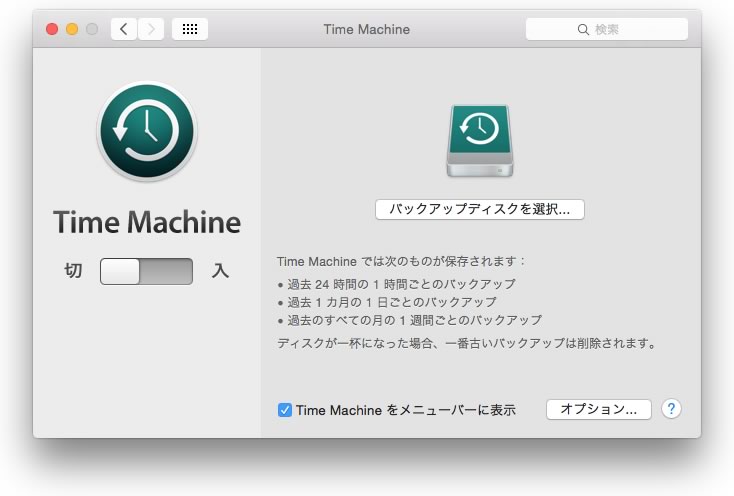Image resolution: width=734 pixels, height=496 pixels.
Task: Close the window with red button
Action: pyautogui.click(x=52, y=29)
